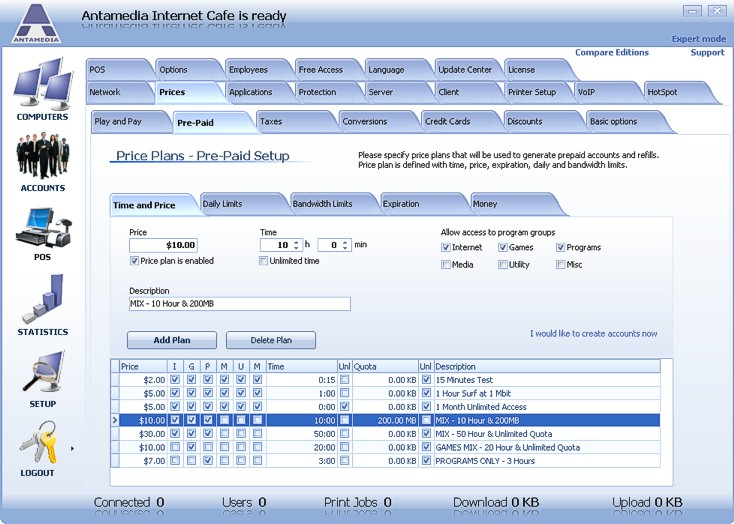This screenshot has height=524, width=734.
Task: Check the Media program group checkbox
Action: click(446, 265)
